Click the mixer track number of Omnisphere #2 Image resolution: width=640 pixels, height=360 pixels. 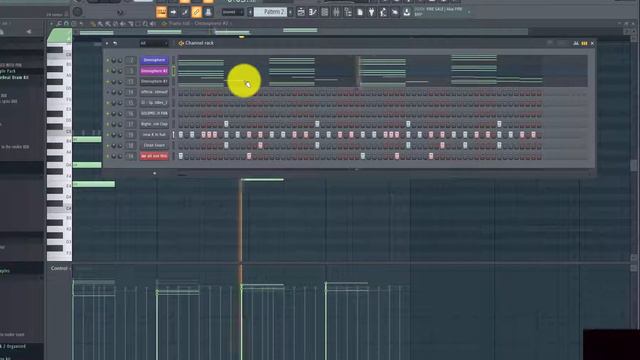pos(131,71)
